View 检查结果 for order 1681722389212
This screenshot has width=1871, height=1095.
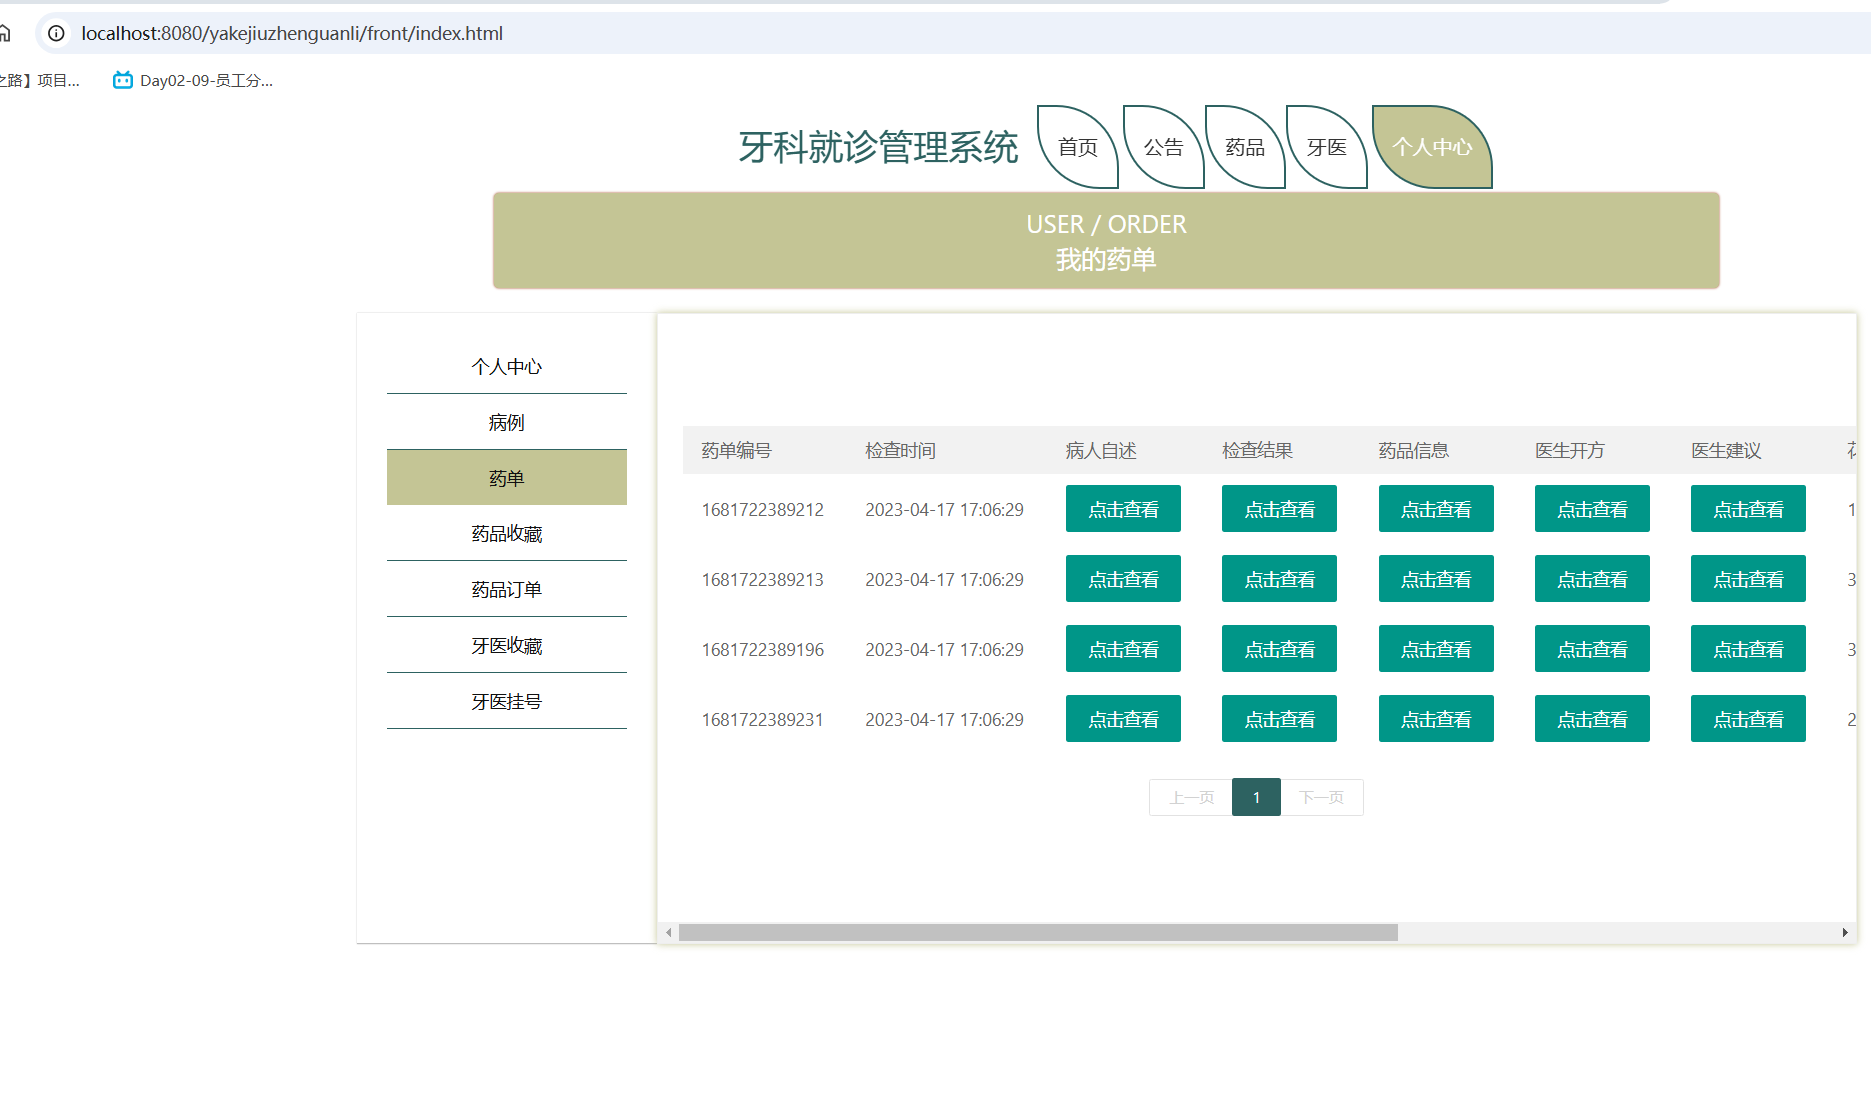click(x=1279, y=509)
